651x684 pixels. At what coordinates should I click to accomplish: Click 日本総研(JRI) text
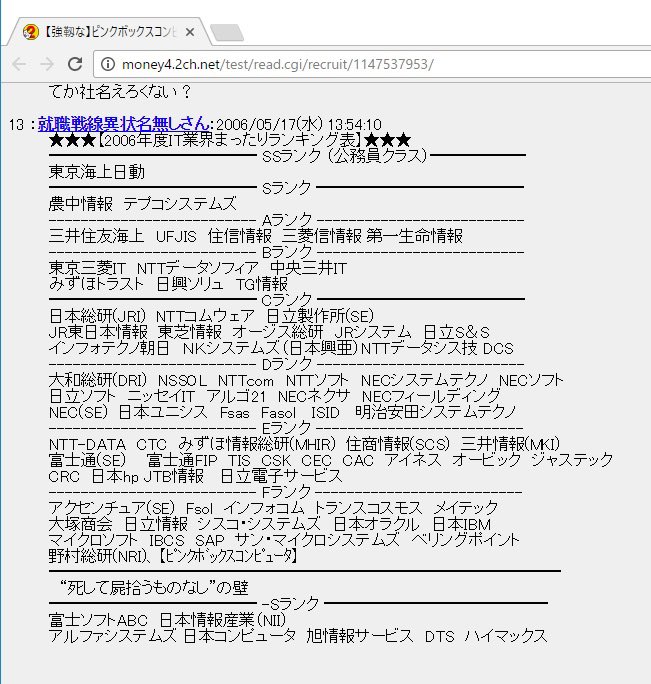(97, 316)
